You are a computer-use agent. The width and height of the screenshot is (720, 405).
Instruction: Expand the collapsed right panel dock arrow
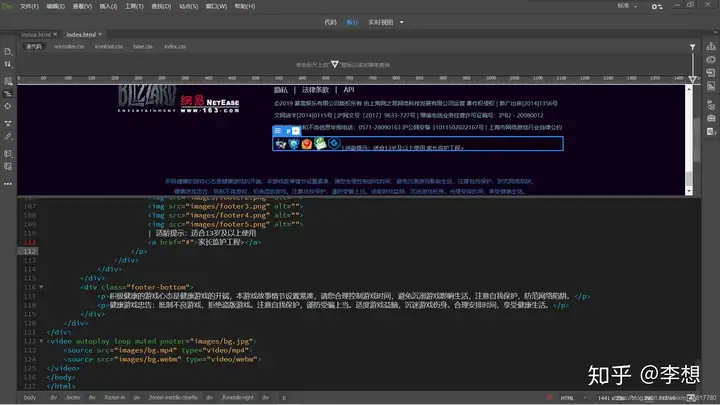click(x=715, y=32)
